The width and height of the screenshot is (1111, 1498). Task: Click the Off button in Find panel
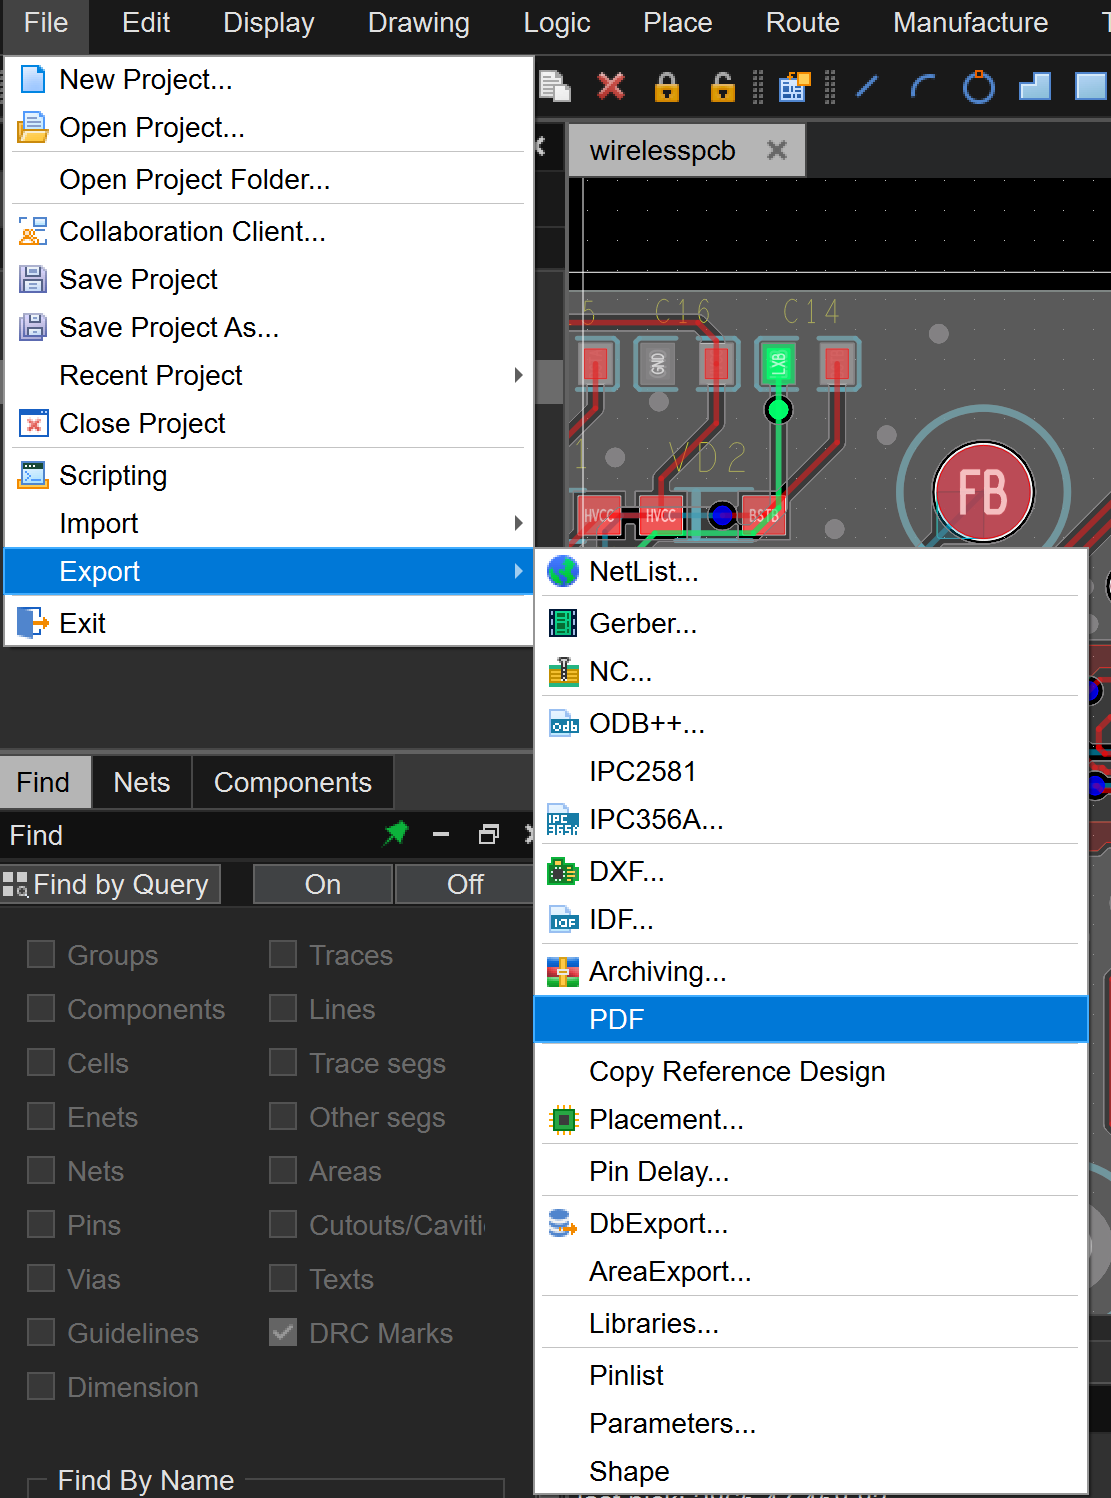[x=465, y=884]
